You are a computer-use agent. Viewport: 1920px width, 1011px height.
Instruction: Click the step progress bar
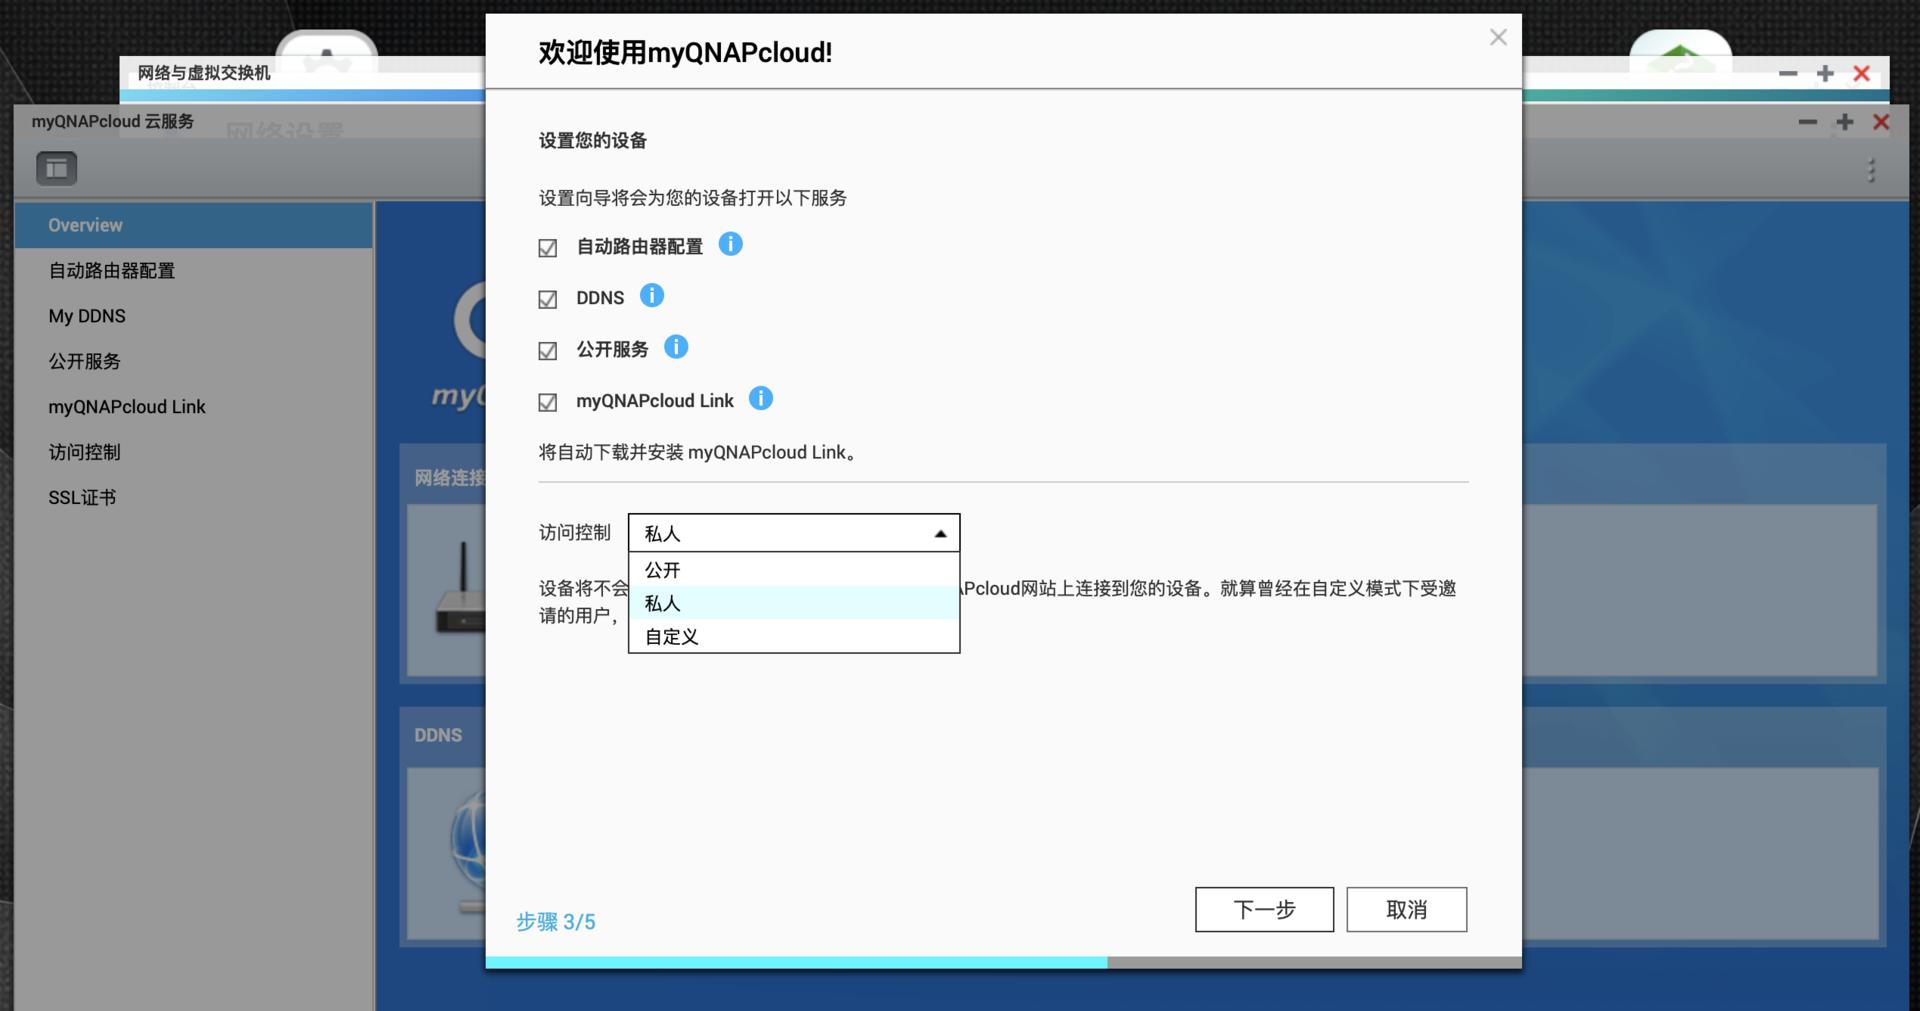1000,961
